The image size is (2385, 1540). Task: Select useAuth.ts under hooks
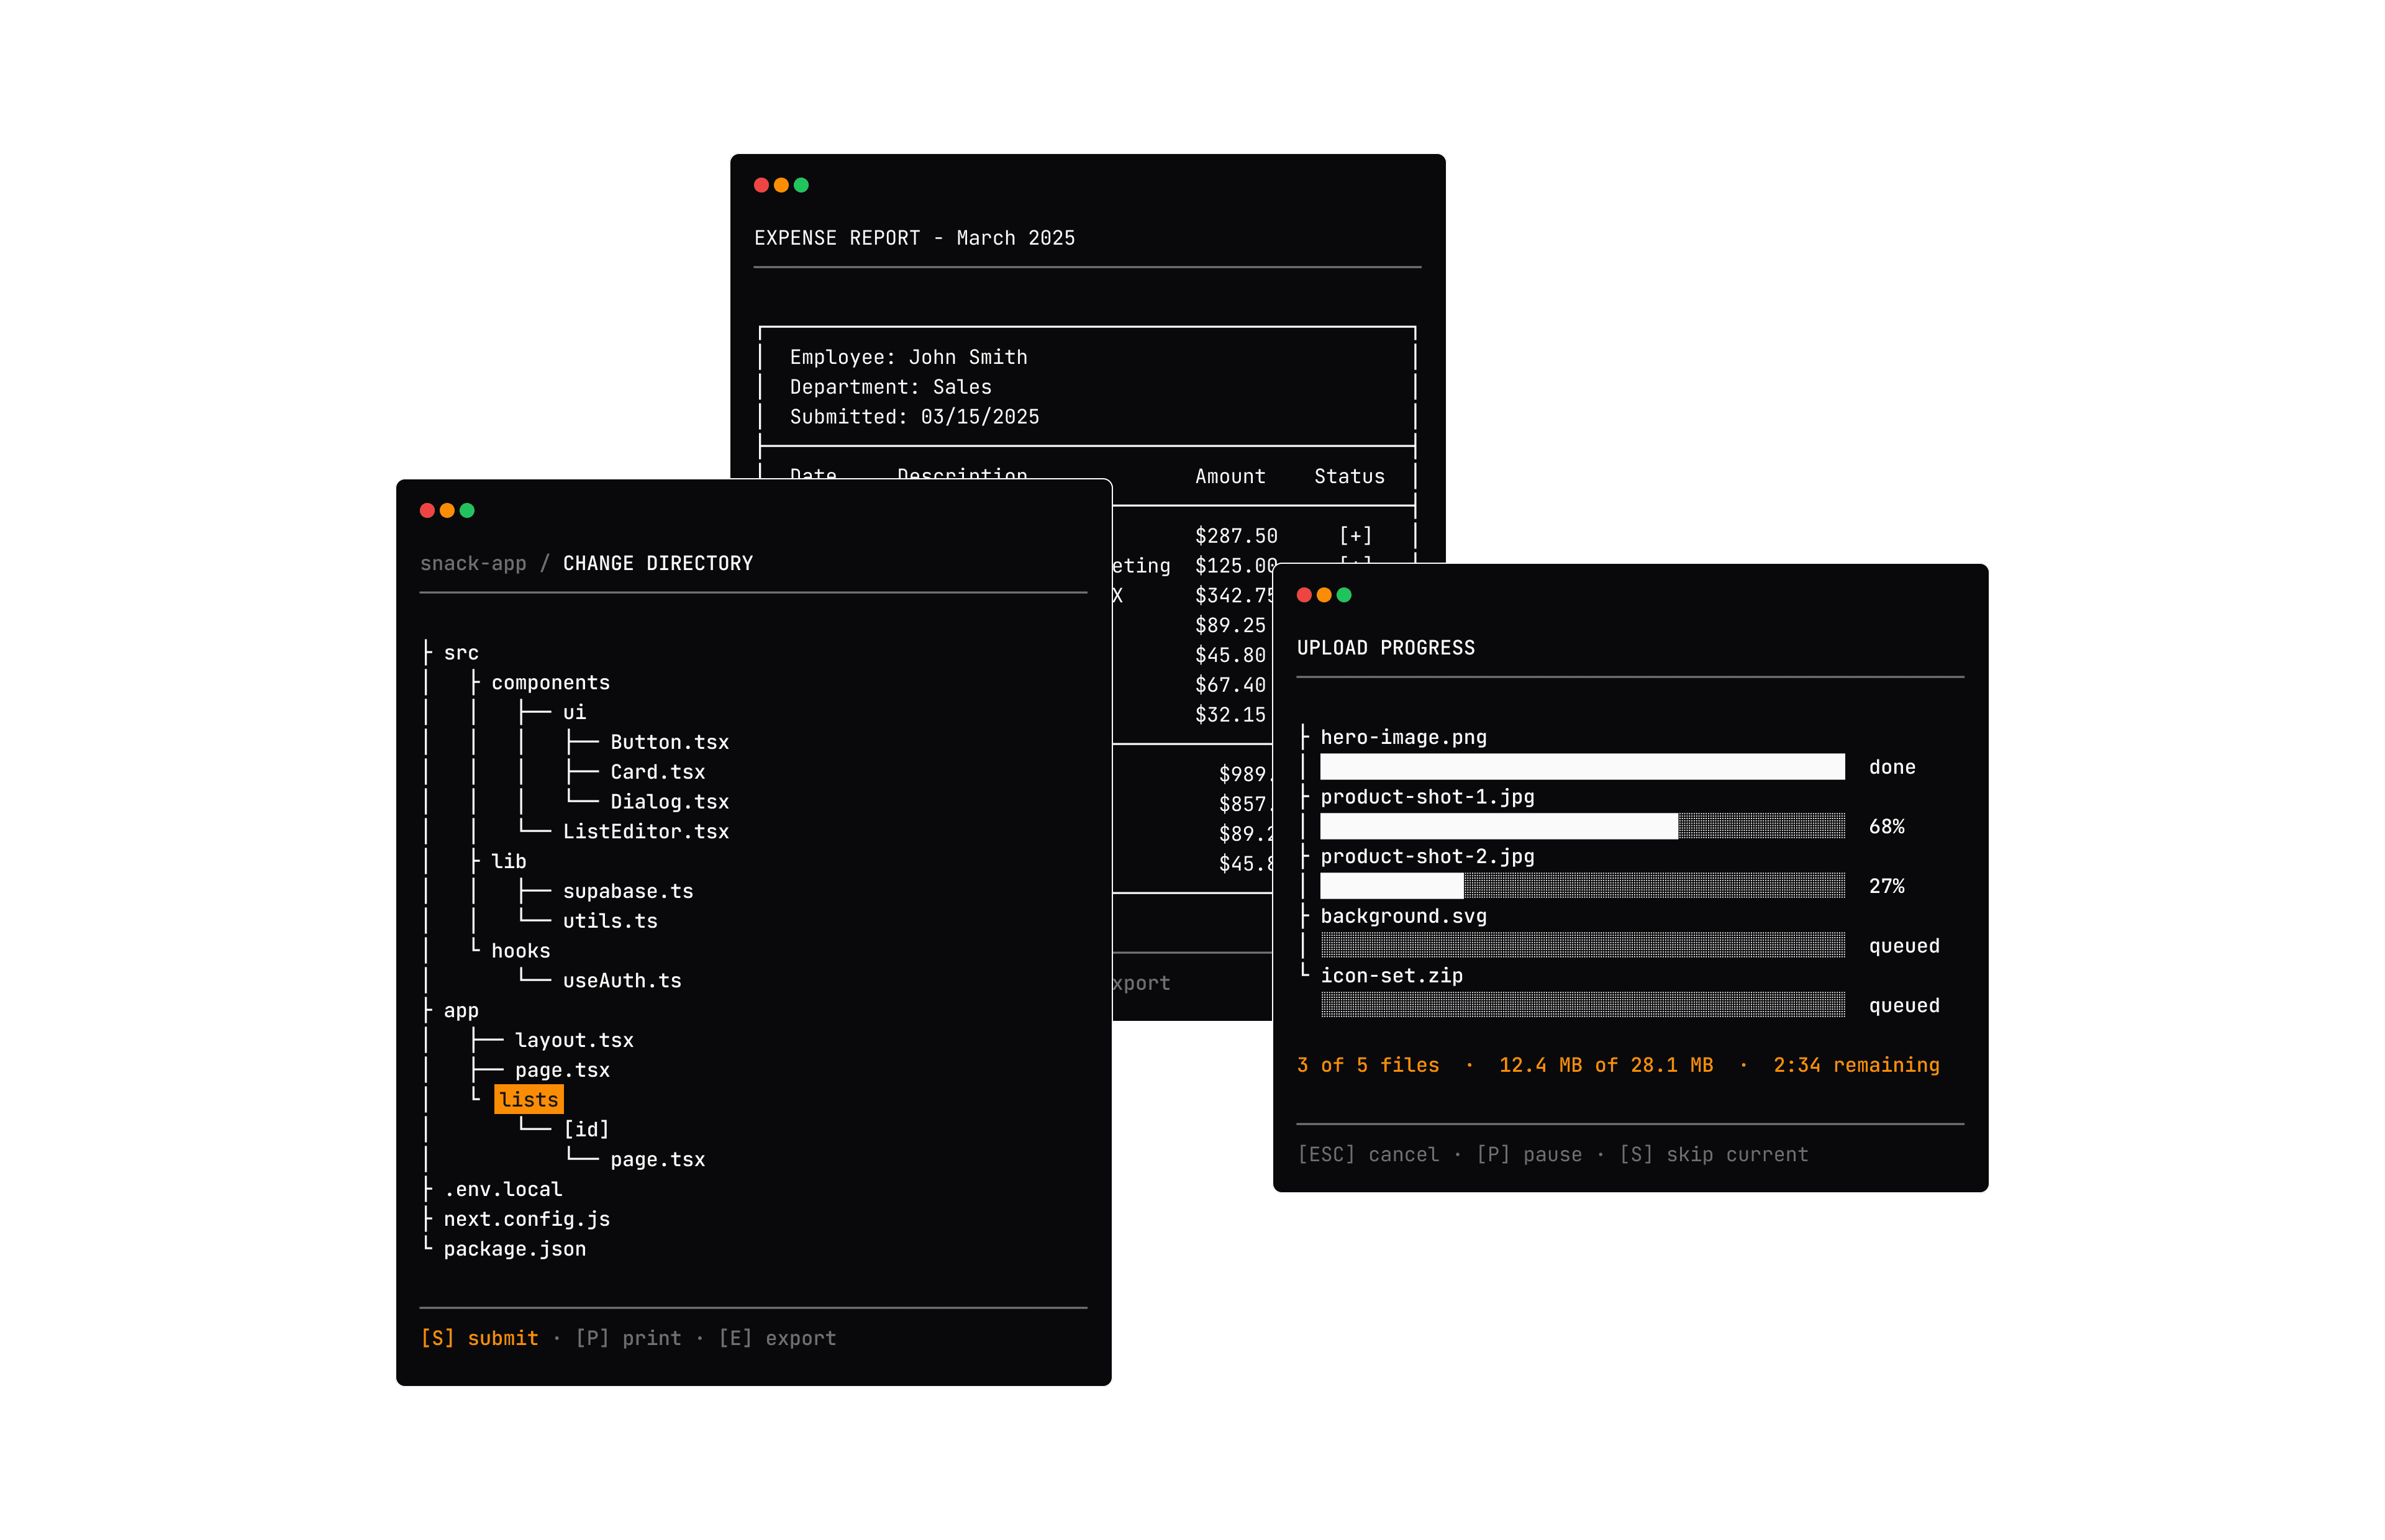click(x=621, y=980)
